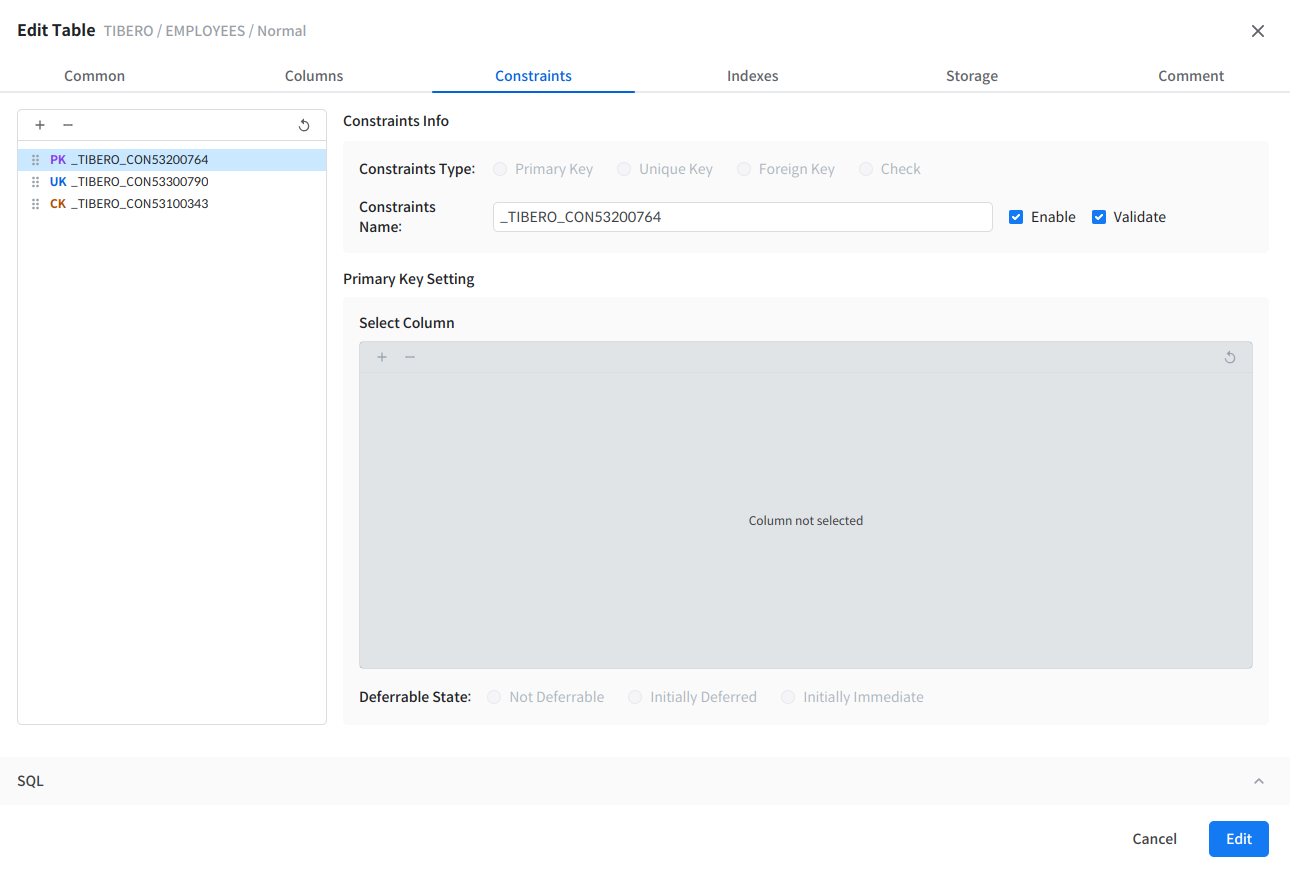Reset the constraints list with refresh icon

(x=304, y=125)
